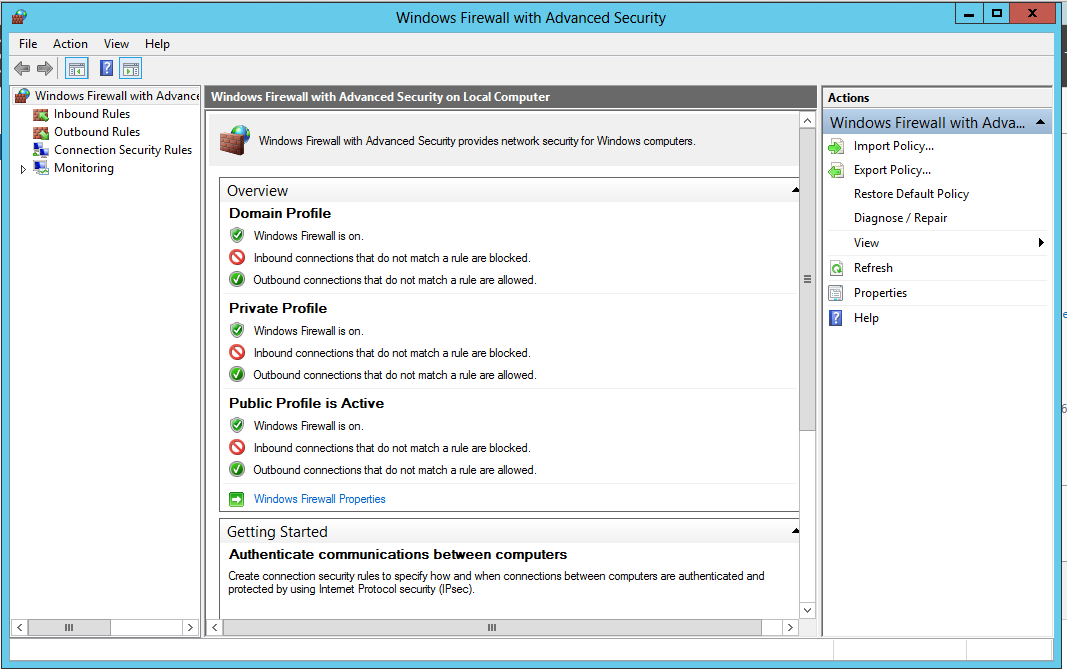Click the Inbound Rules tree icon
This screenshot has height=669, width=1067.
pyautogui.click(x=41, y=114)
